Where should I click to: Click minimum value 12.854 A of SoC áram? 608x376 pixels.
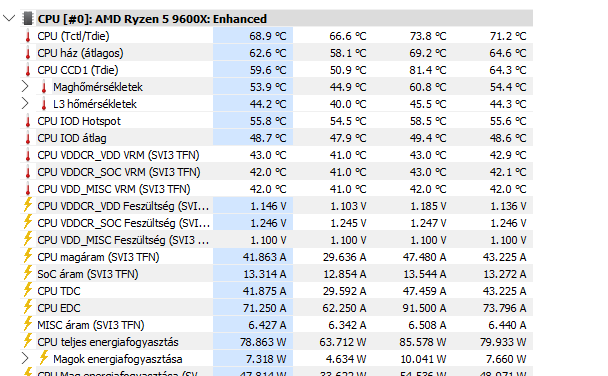pyautogui.click(x=345, y=274)
